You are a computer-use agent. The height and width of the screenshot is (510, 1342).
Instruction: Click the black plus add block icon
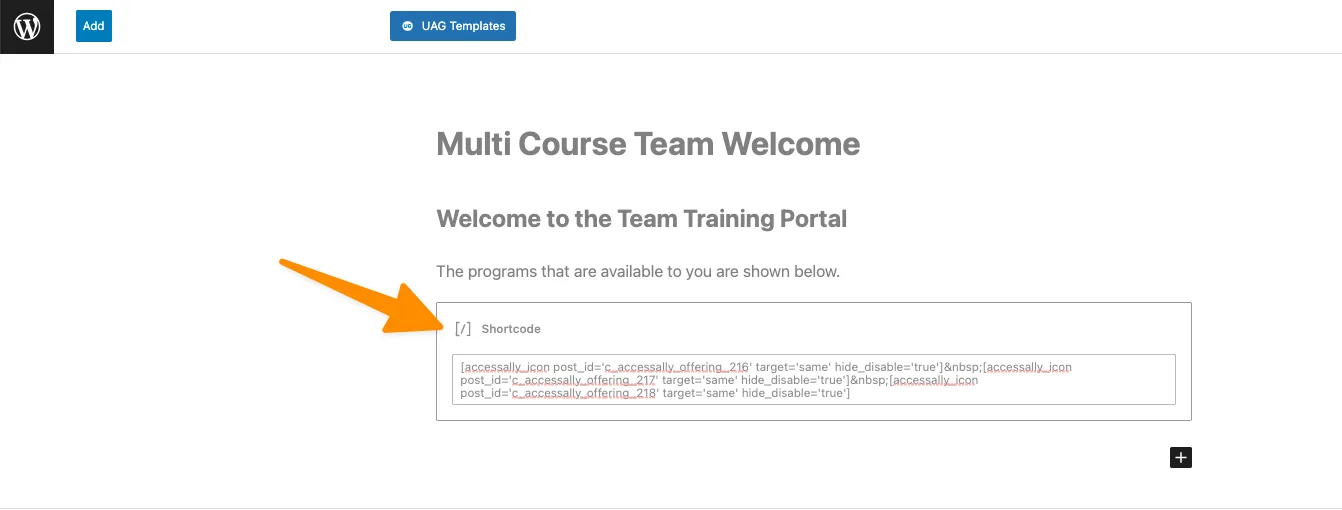[1181, 457]
